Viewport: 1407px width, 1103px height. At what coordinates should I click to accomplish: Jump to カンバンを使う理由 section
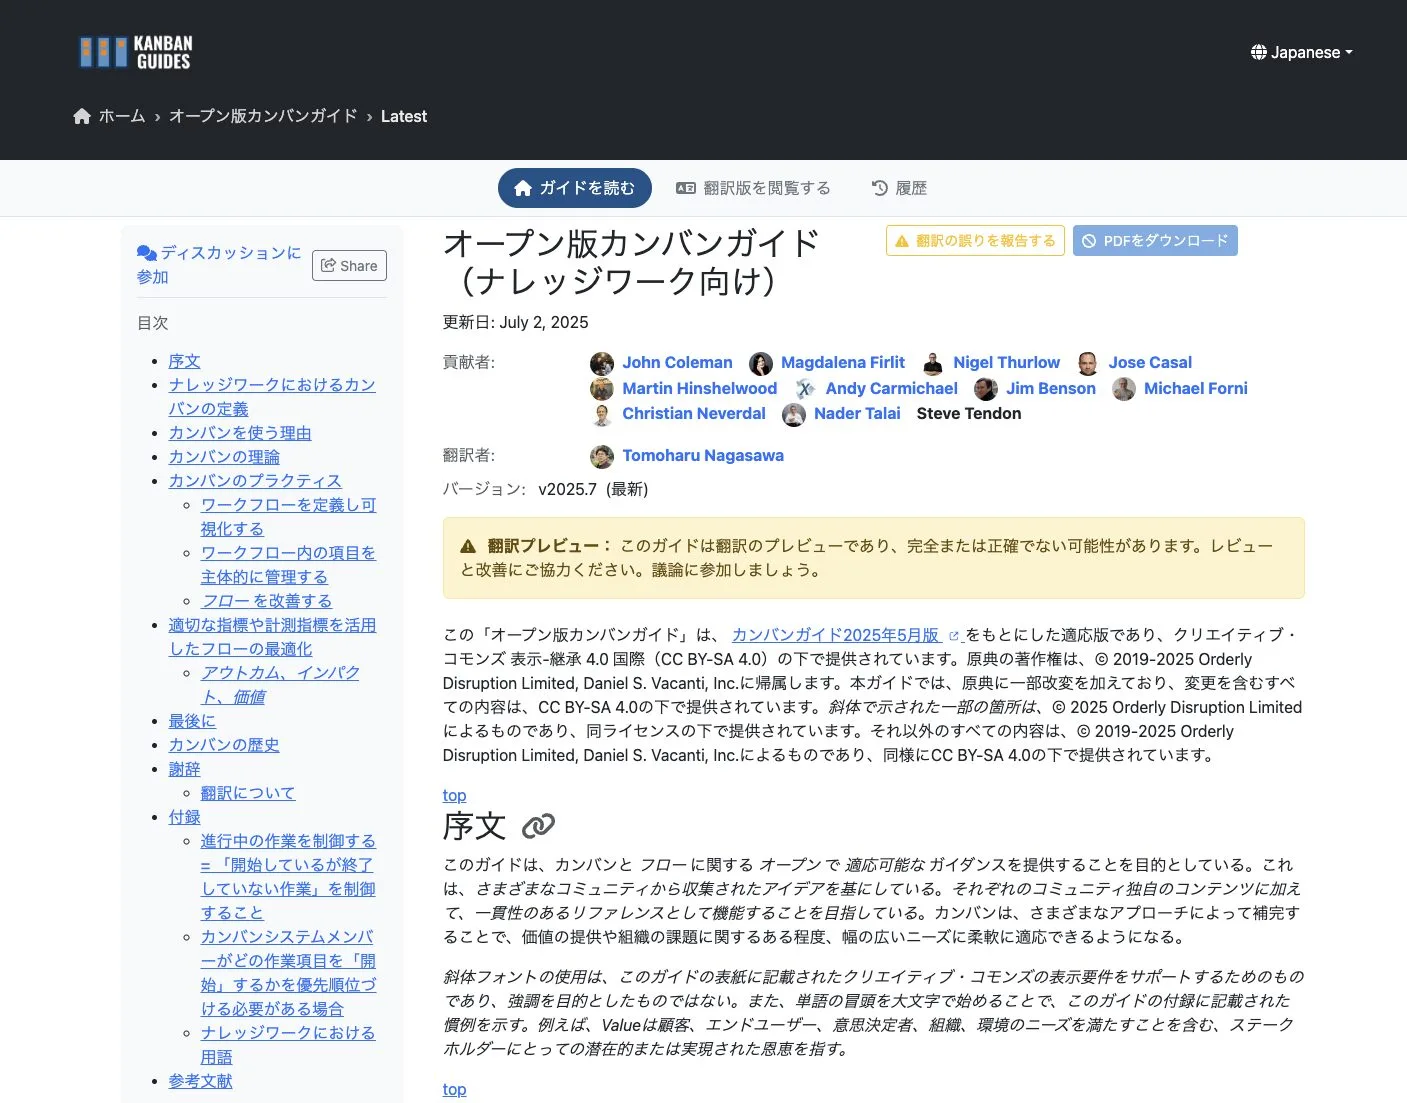240,433
